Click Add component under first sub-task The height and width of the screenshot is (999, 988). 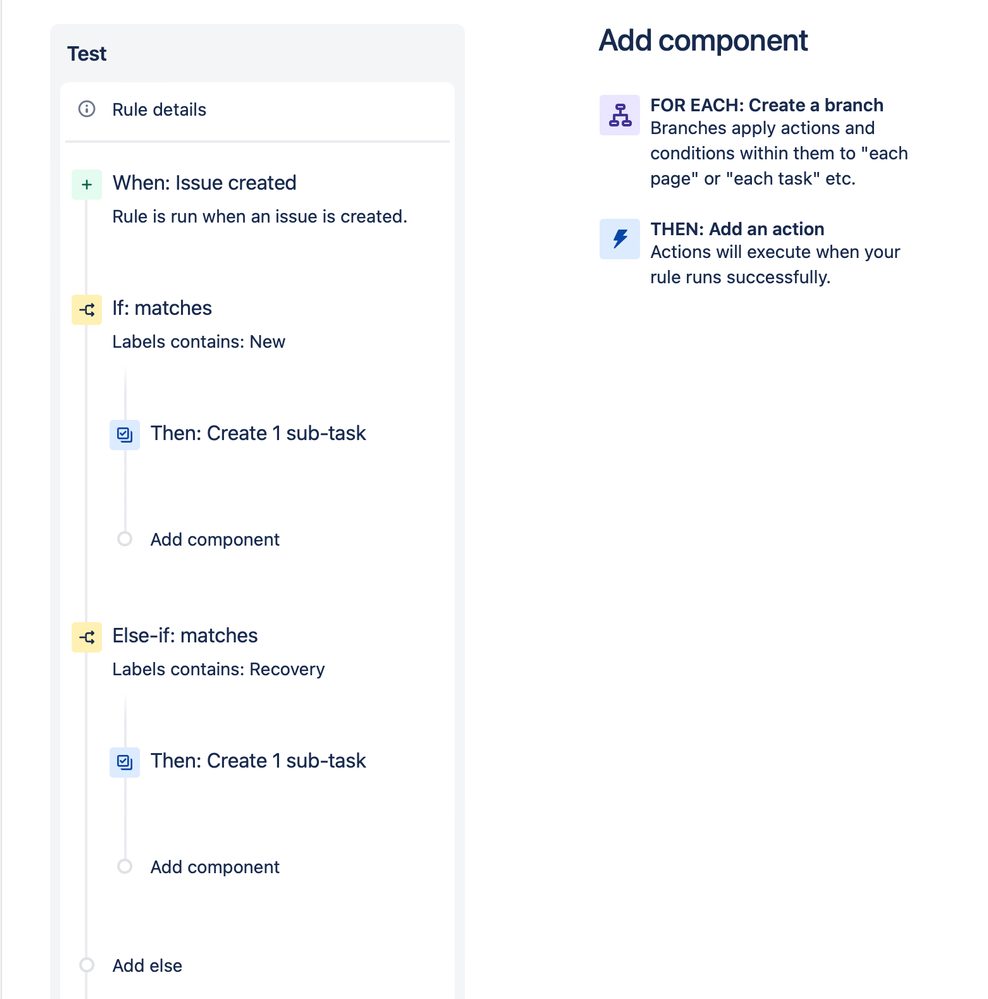214,539
